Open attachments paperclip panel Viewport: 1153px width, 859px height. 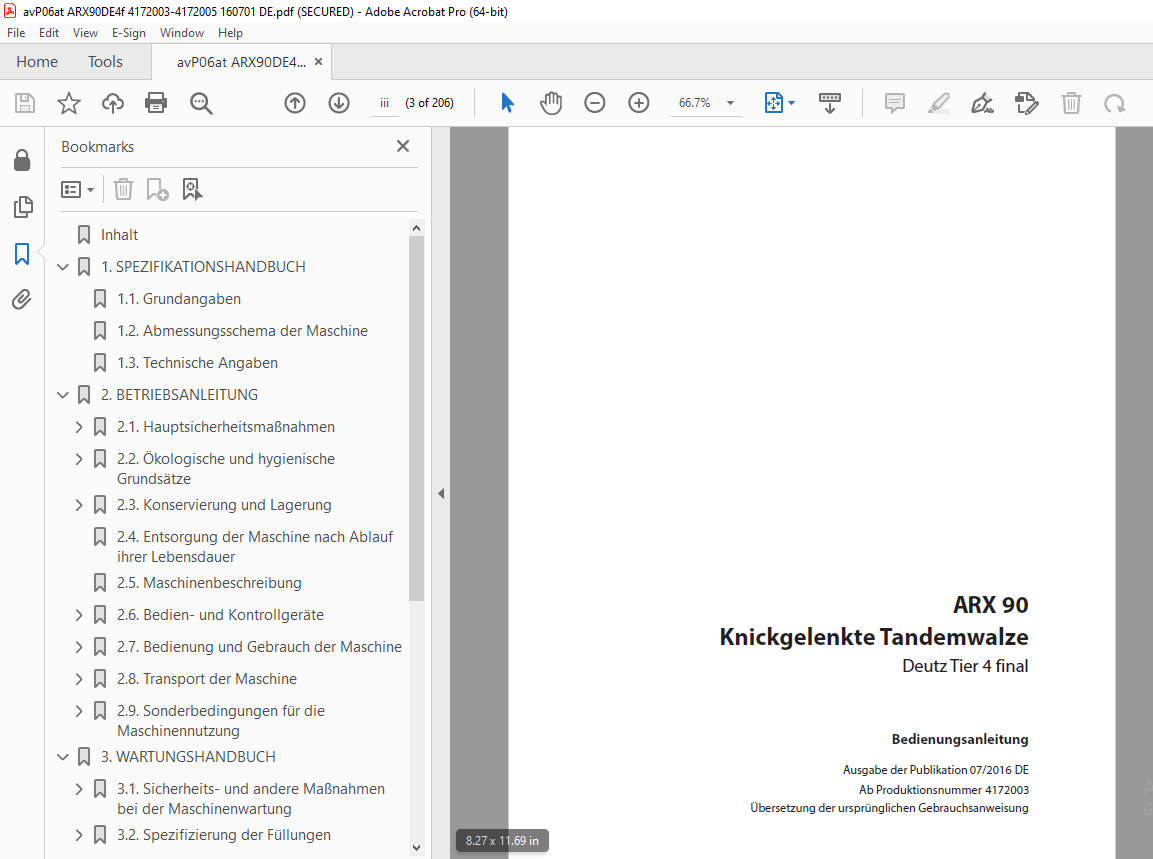tap(21, 300)
